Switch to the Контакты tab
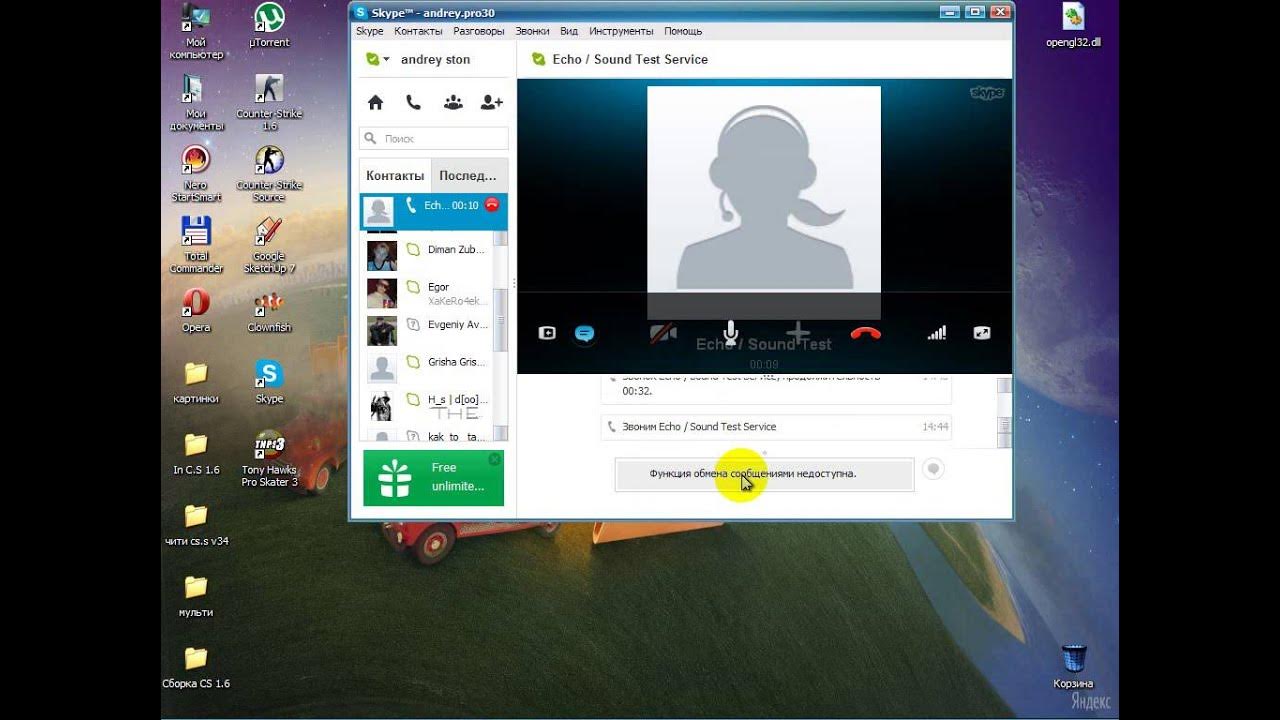 (395, 175)
